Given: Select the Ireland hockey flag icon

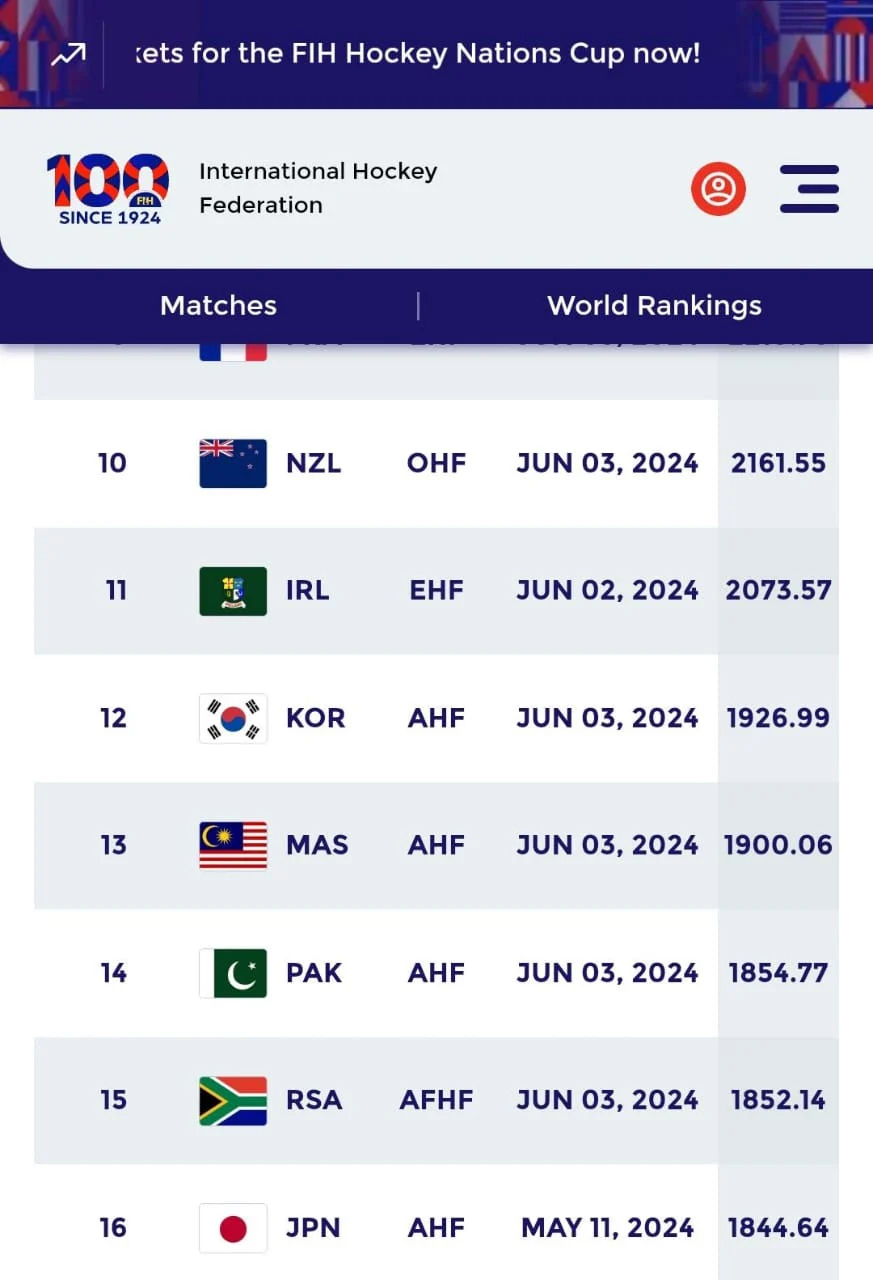Looking at the screenshot, I should click(x=233, y=590).
